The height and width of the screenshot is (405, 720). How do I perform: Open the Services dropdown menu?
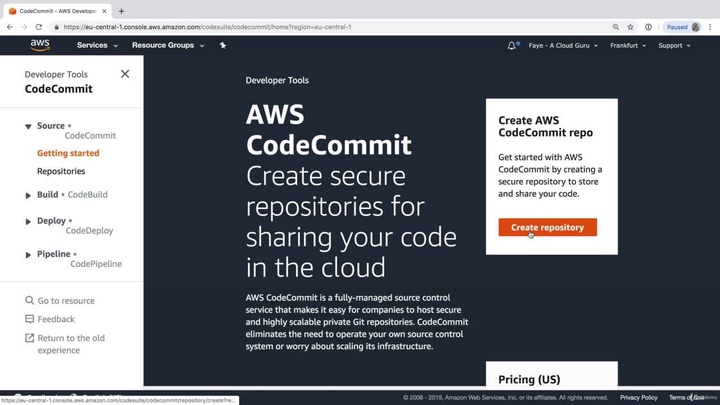click(x=95, y=45)
